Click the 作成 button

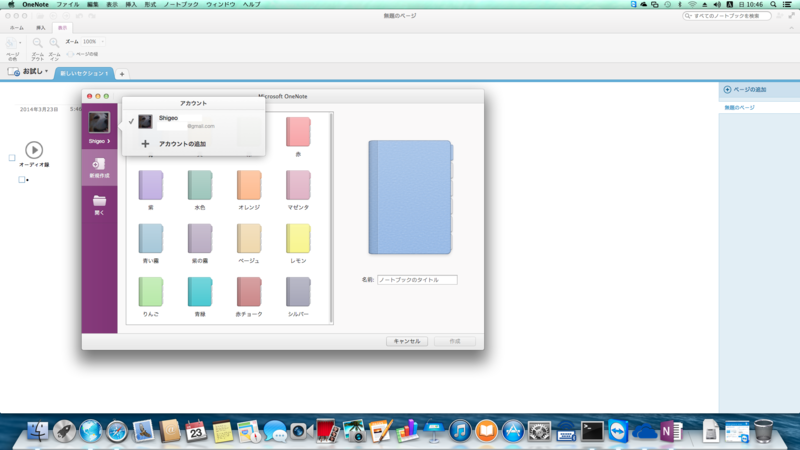tap(455, 341)
